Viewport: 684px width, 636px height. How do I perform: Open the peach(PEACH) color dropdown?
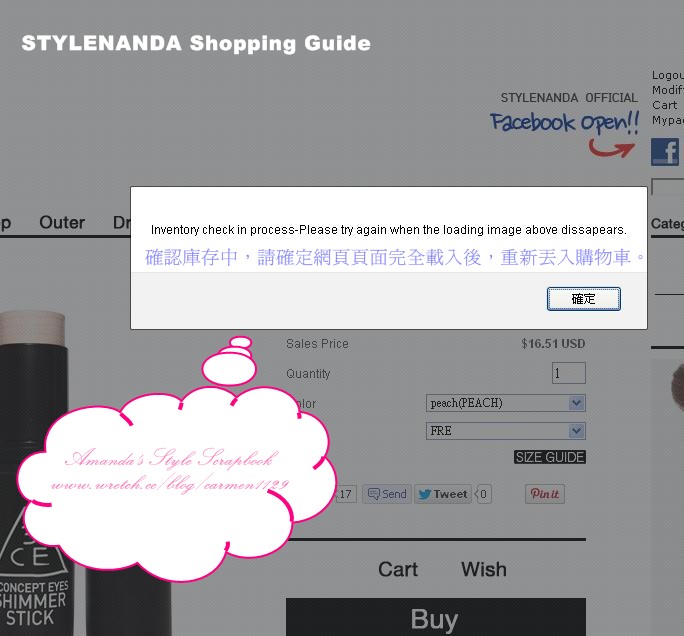click(x=506, y=403)
